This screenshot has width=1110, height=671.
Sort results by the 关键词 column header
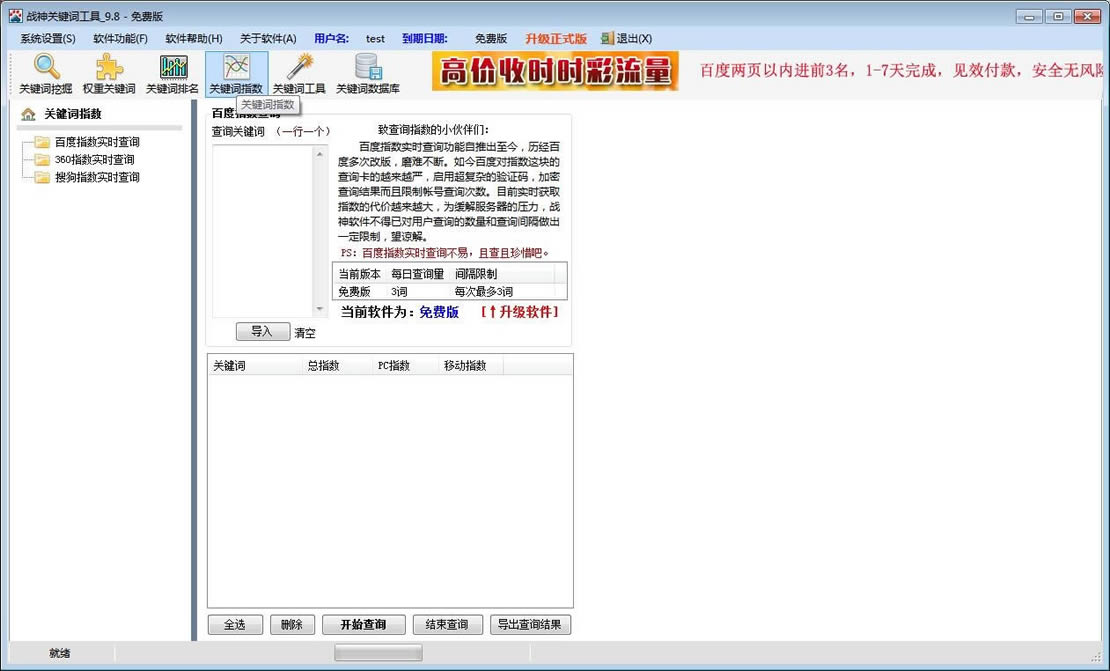[255, 366]
